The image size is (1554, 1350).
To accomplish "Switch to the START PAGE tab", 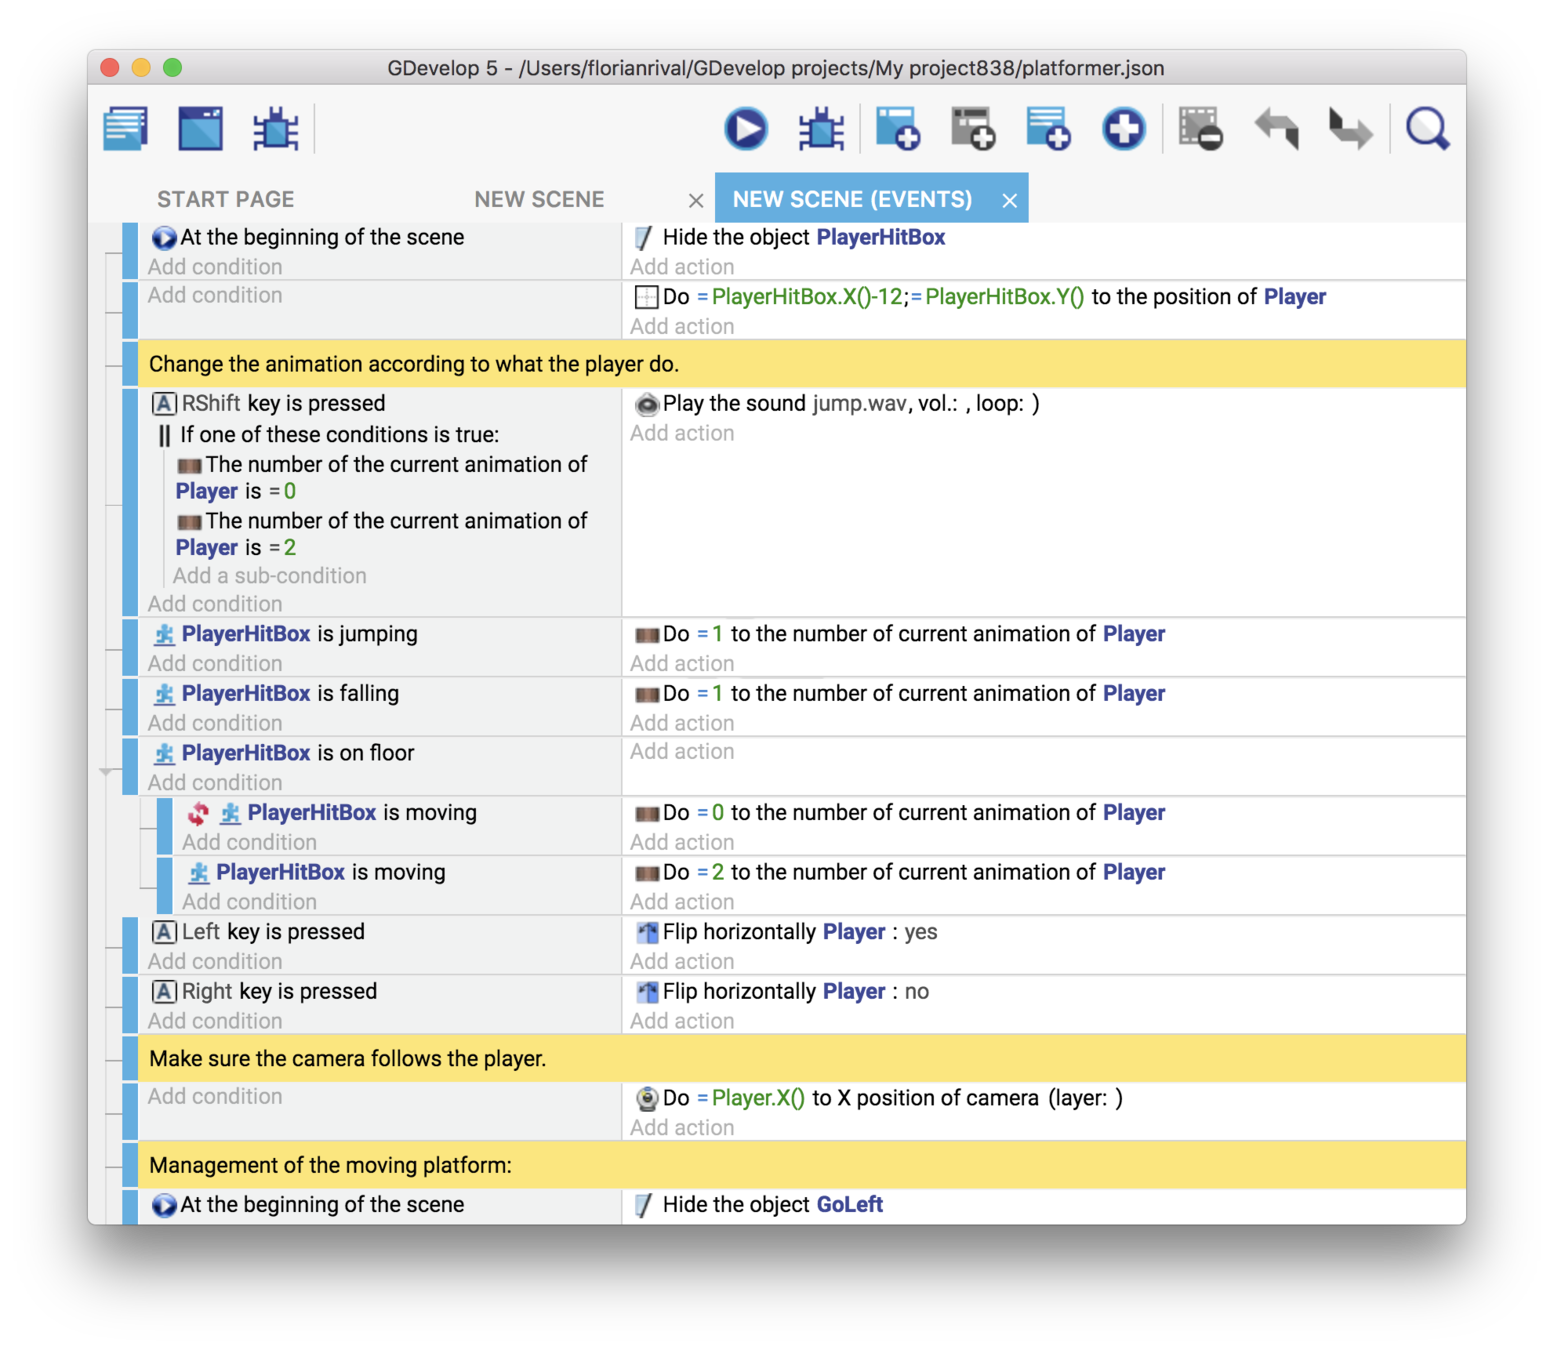I will (x=226, y=199).
